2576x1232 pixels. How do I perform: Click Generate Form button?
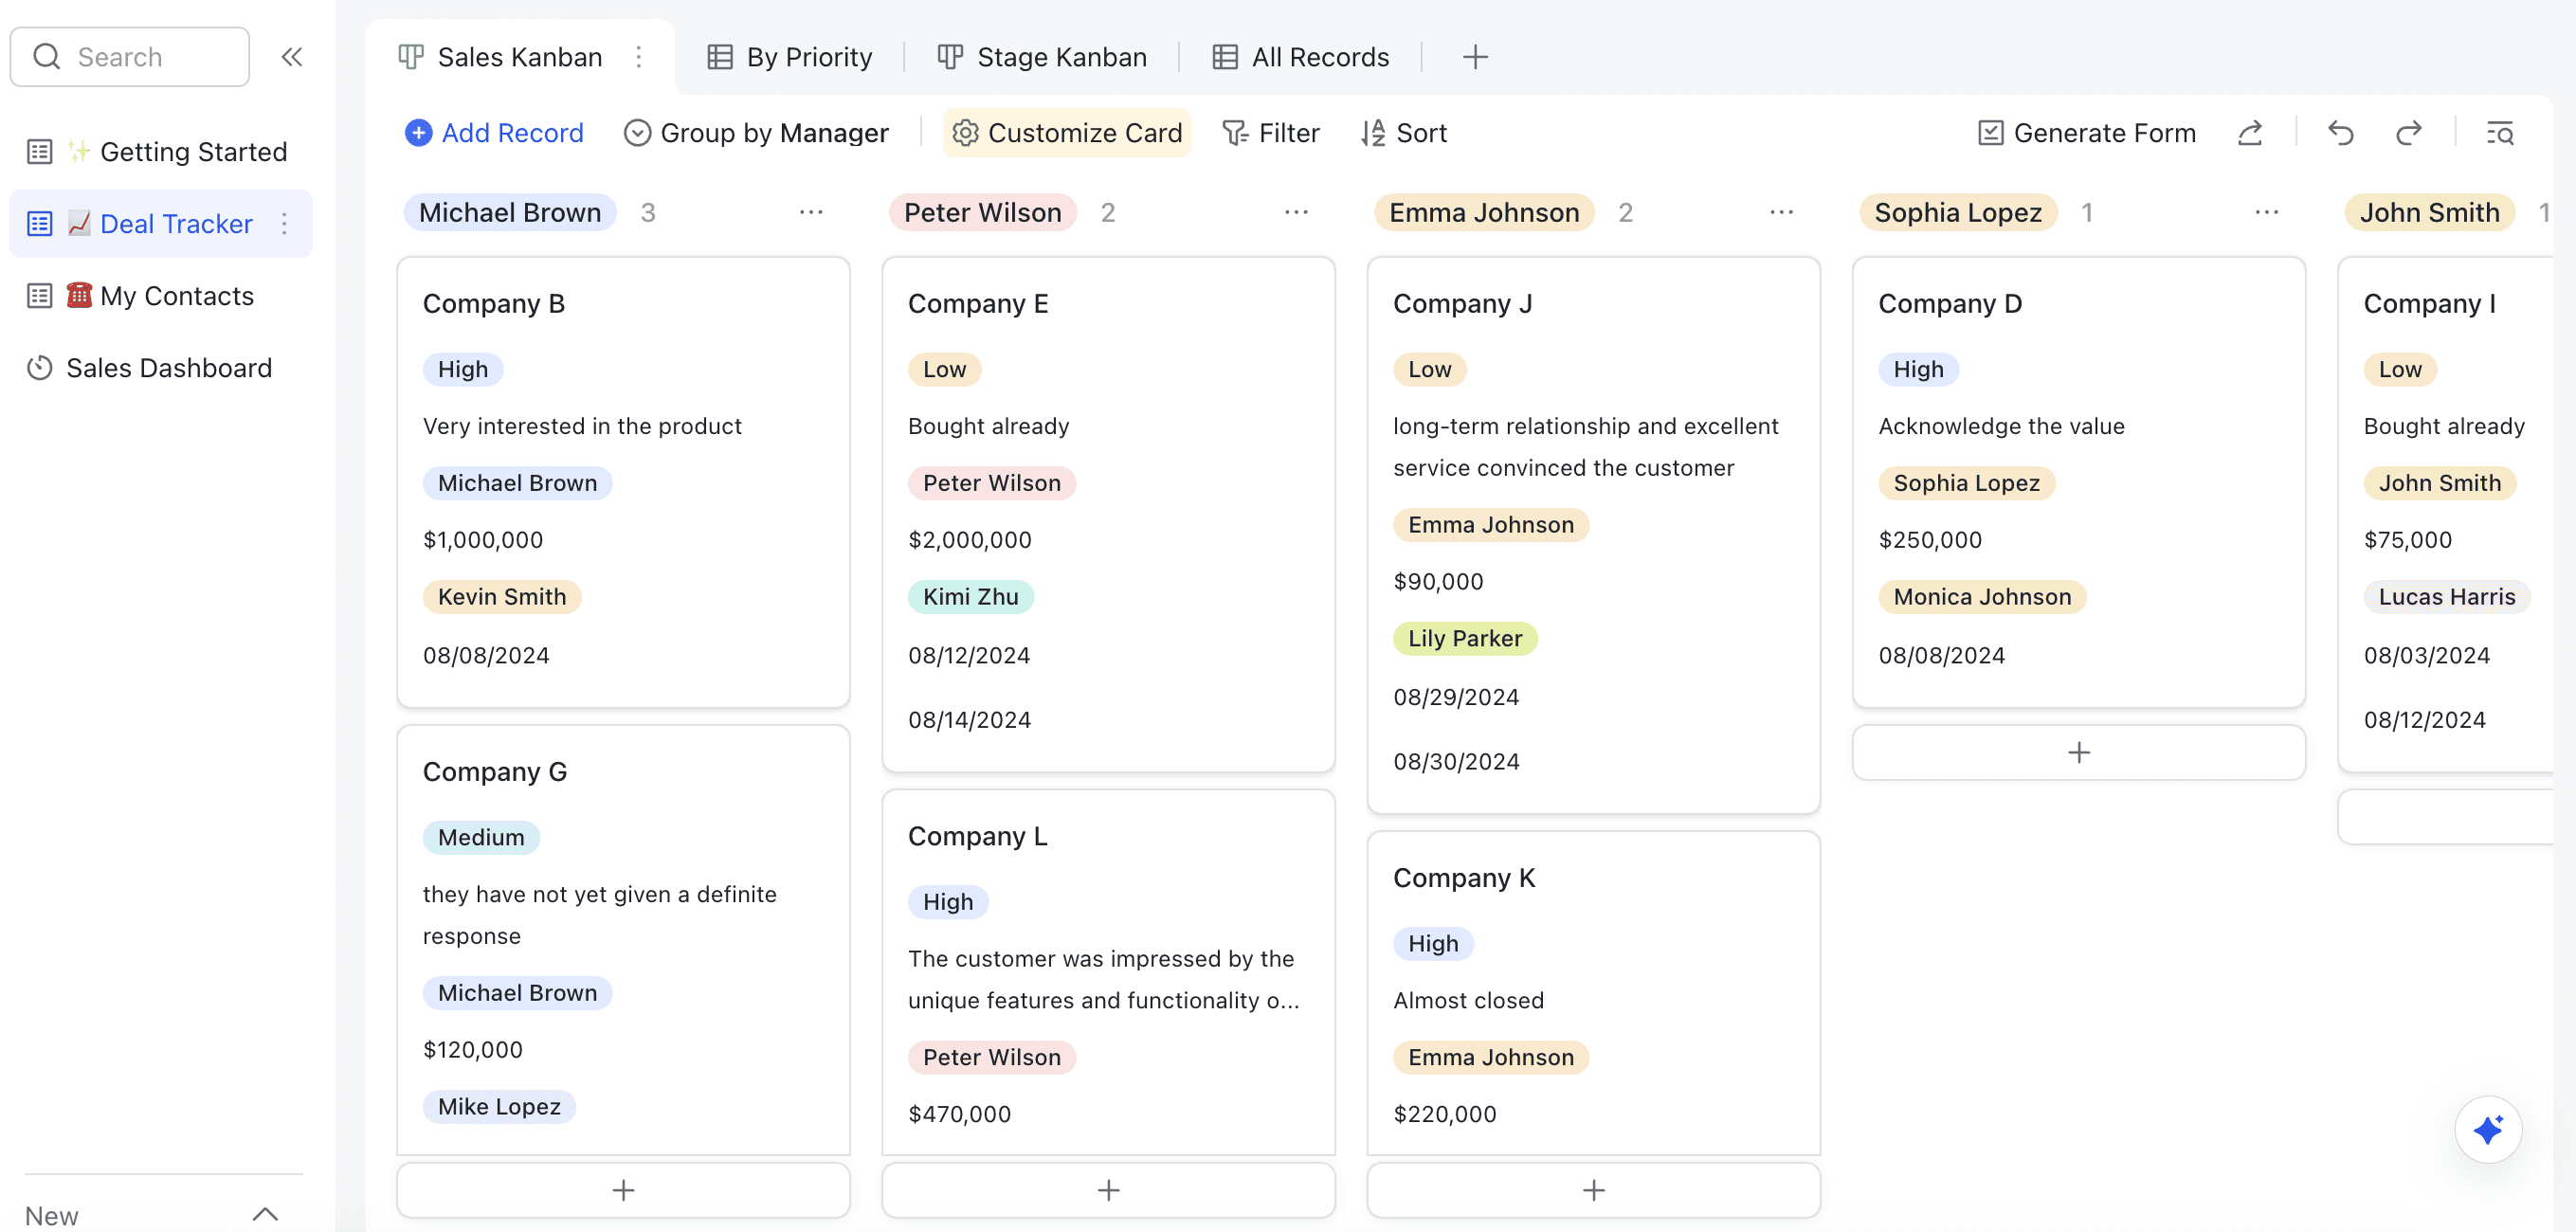(x=2087, y=133)
